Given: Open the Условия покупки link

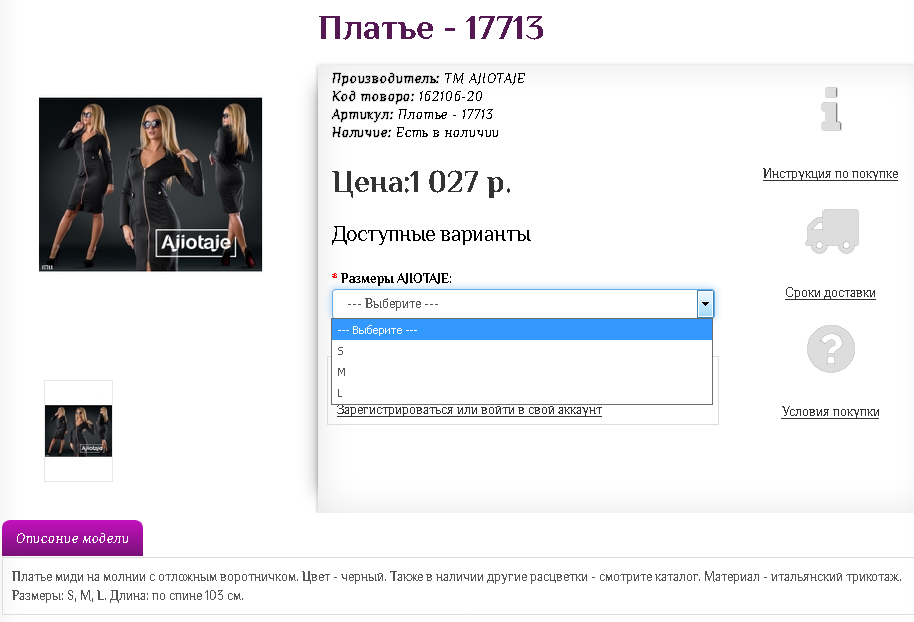Looking at the screenshot, I should 830,412.
